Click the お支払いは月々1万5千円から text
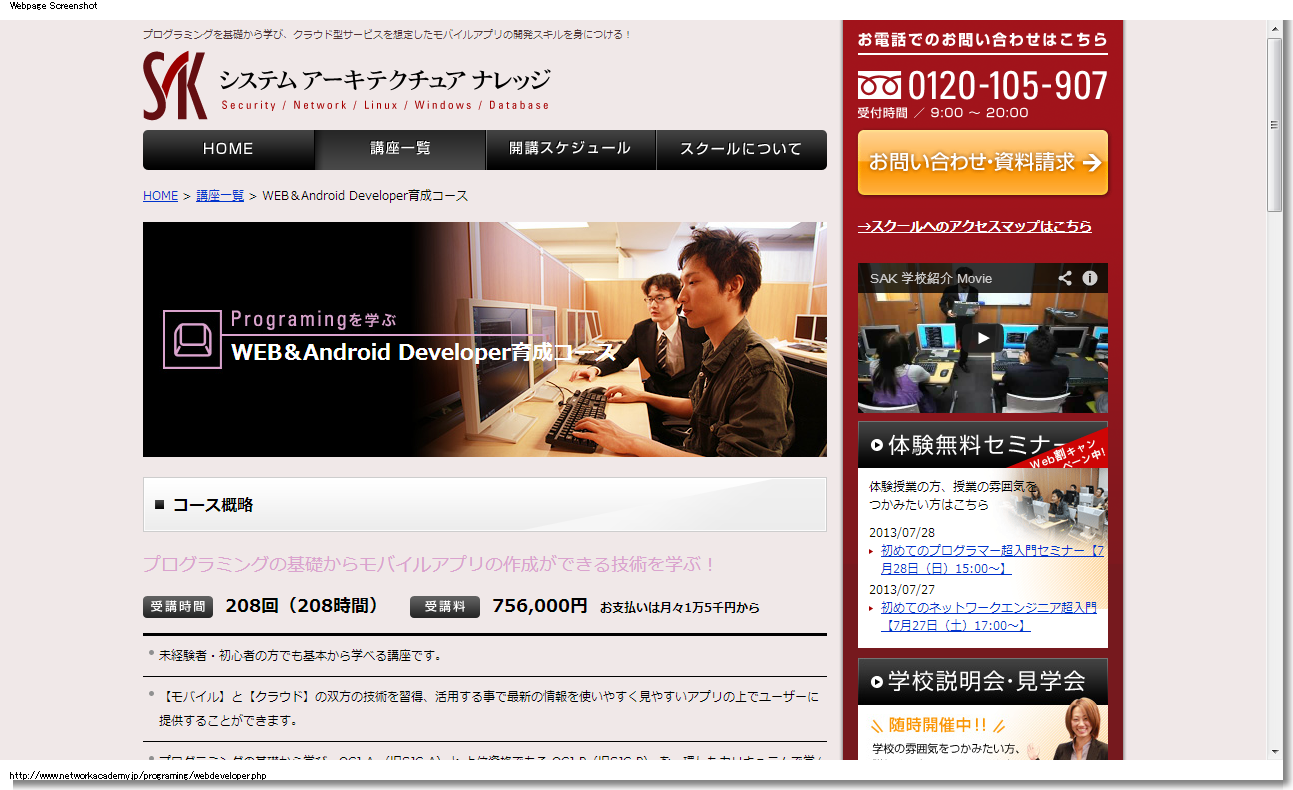 tap(680, 607)
